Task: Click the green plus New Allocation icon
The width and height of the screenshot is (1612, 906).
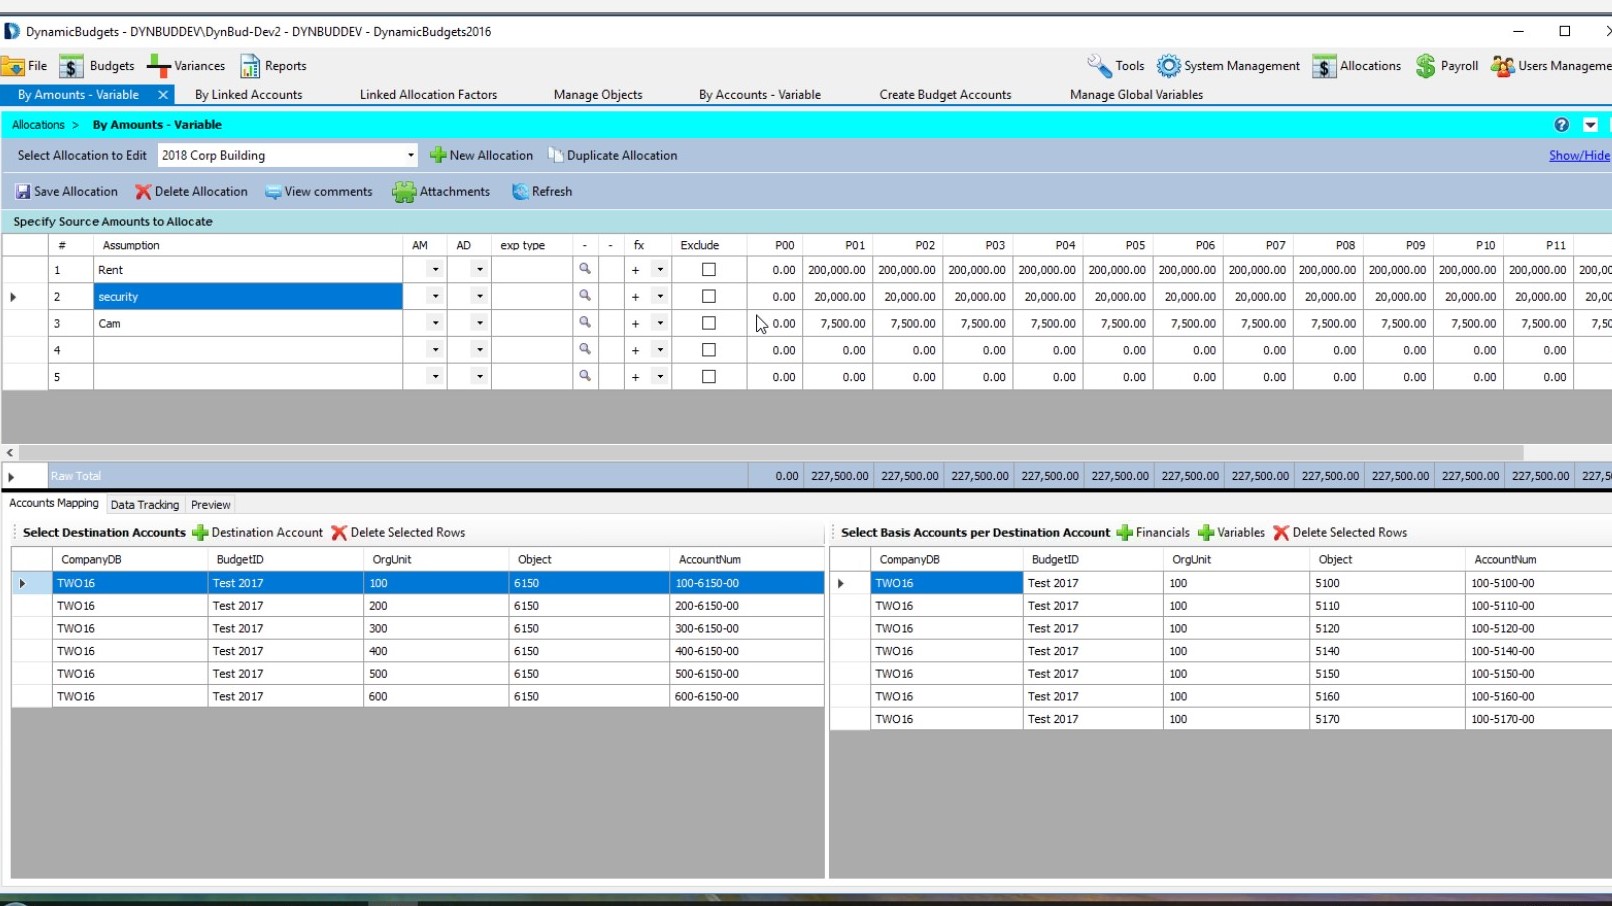Action: [437, 156]
